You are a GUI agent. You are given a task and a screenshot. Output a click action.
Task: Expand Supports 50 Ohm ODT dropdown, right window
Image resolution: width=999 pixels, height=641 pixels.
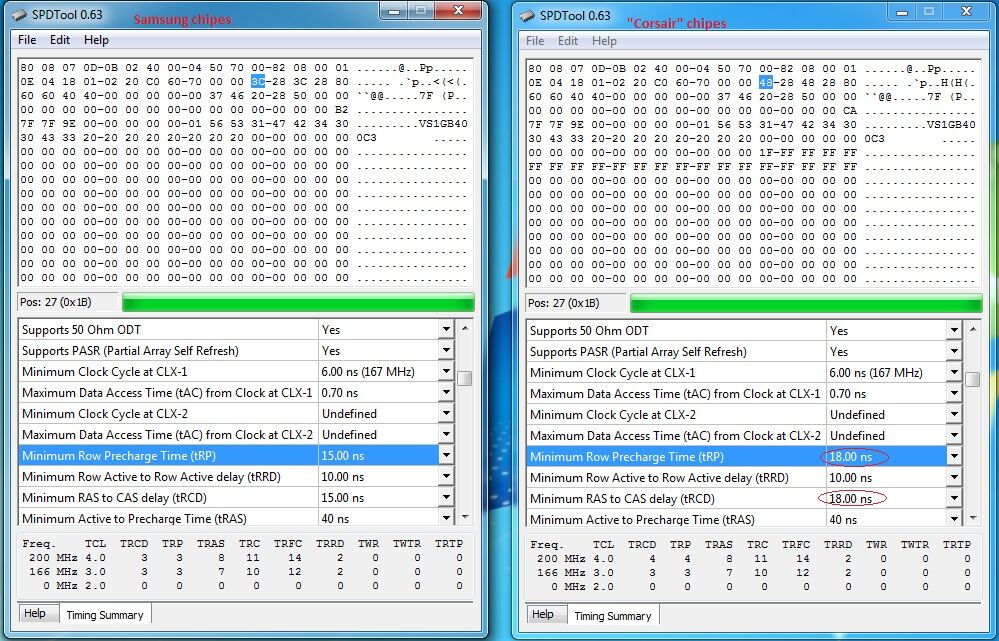(x=954, y=331)
